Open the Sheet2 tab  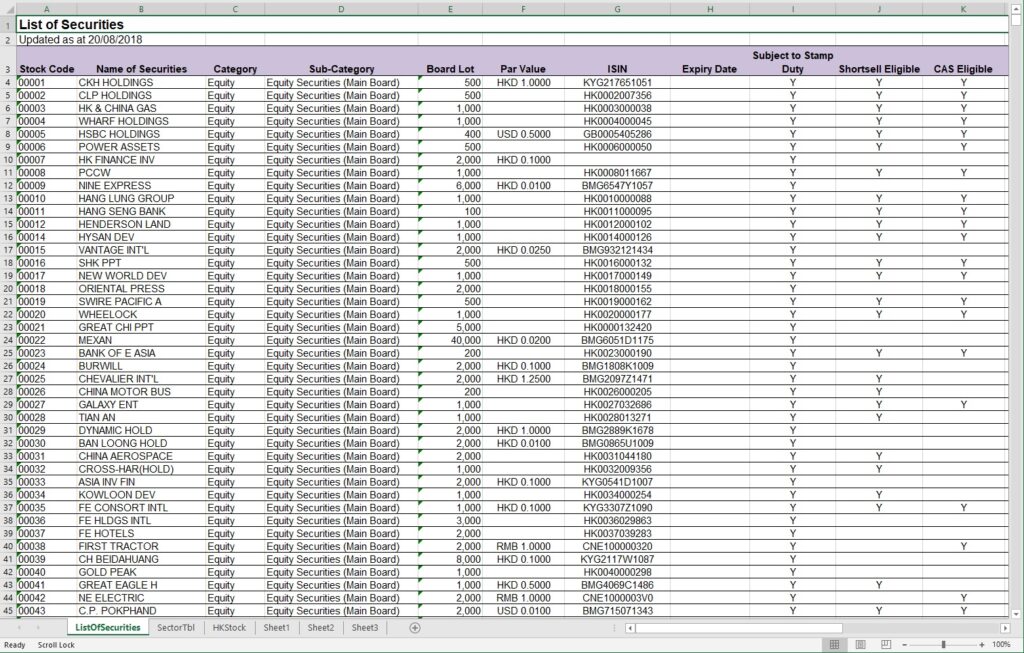(321, 628)
